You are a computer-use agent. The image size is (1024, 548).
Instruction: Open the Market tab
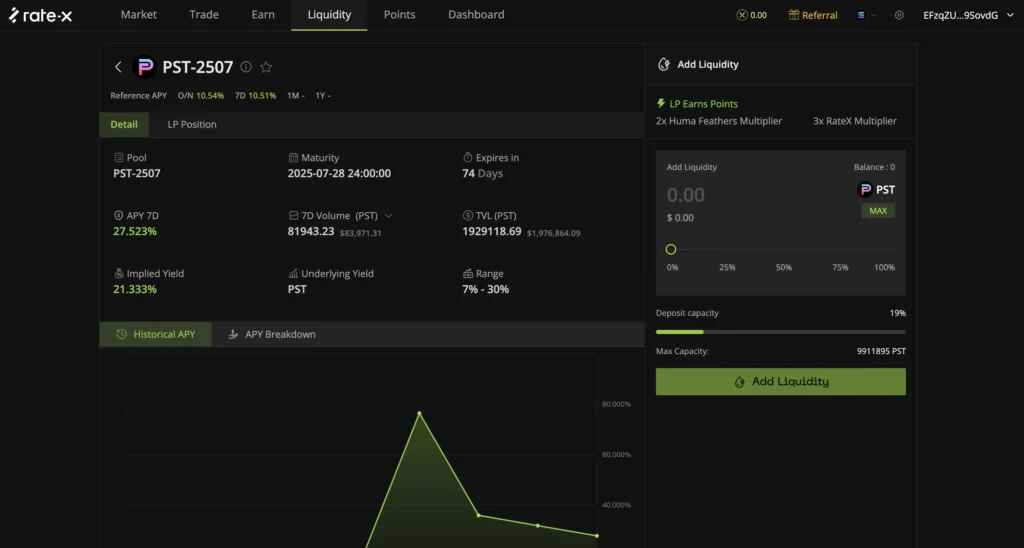[x=138, y=14]
